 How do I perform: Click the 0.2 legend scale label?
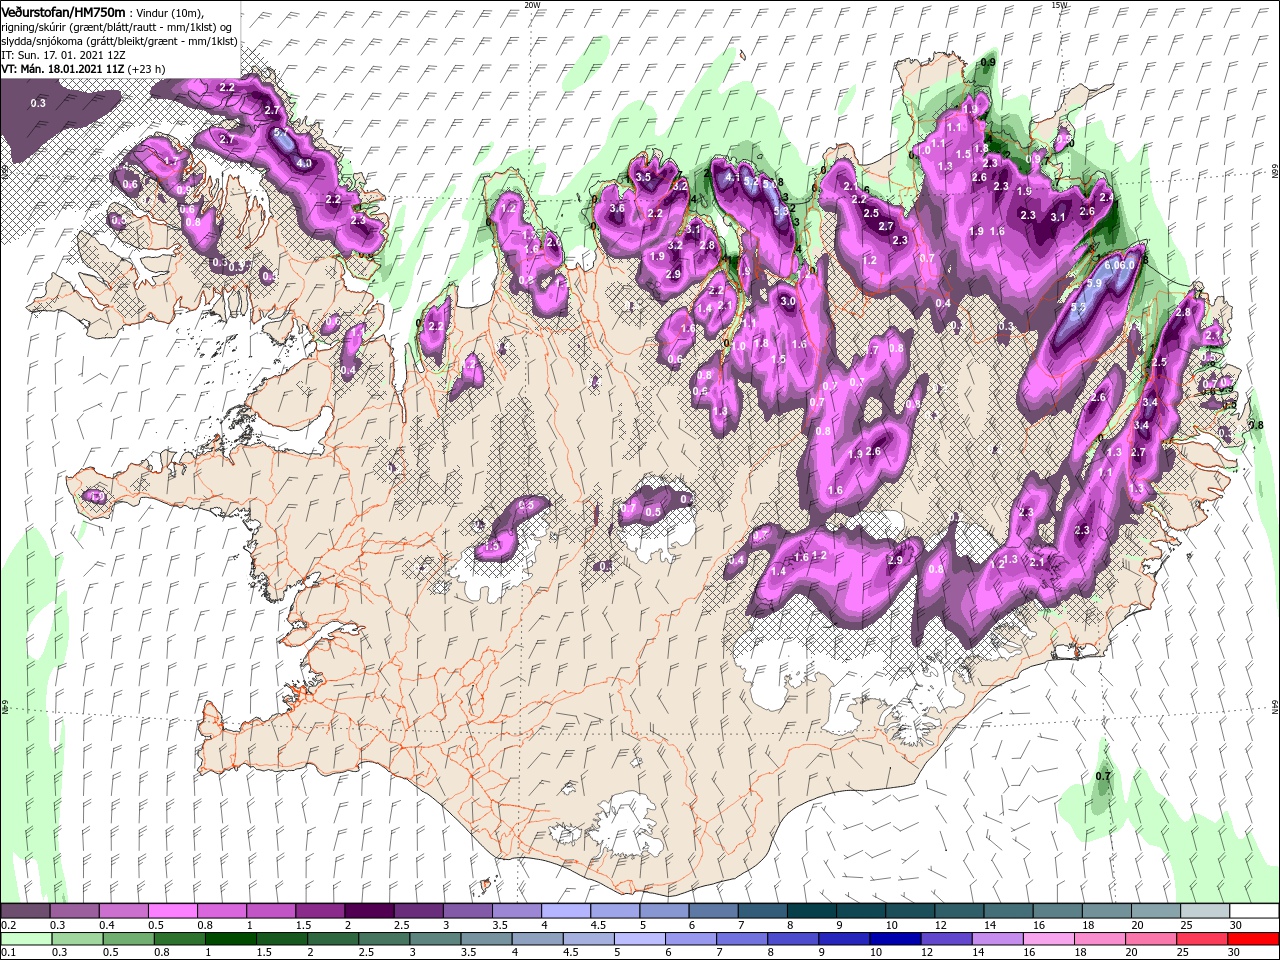[8, 925]
